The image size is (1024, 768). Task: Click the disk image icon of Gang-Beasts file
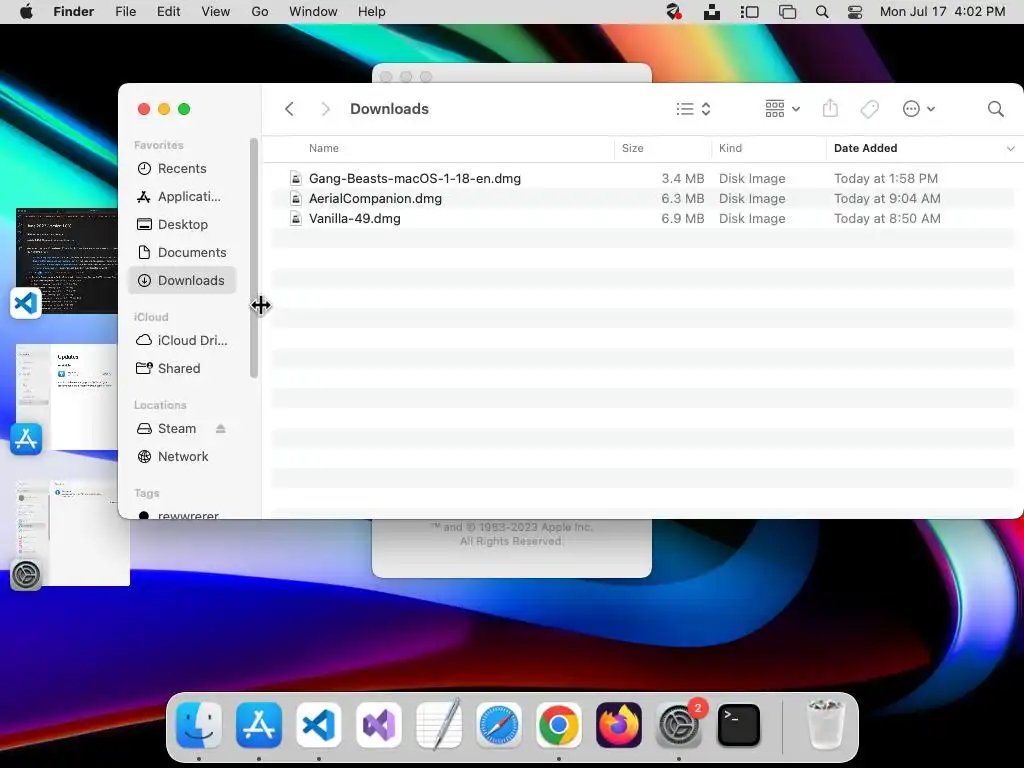coord(296,178)
